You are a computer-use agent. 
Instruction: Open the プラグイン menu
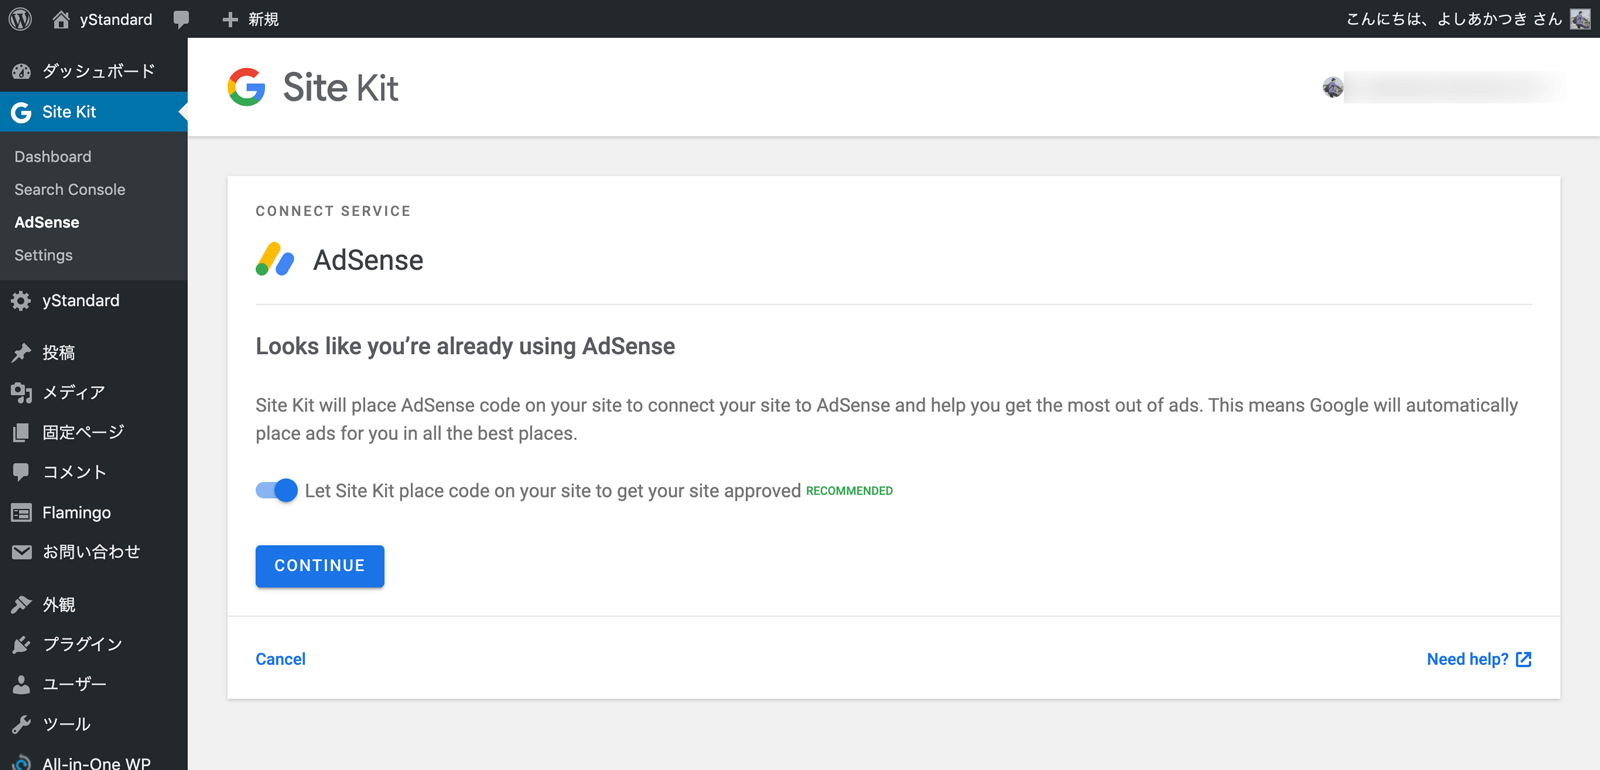click(94, 644)
